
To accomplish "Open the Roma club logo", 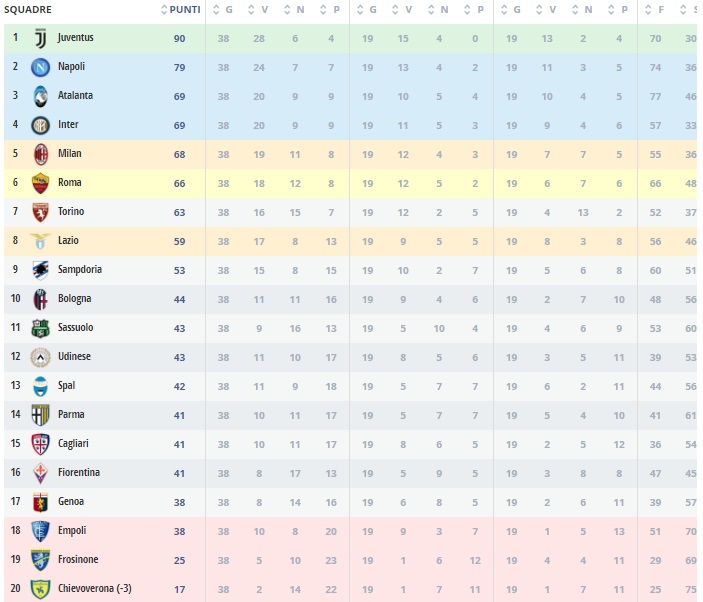I will [41, 183].
